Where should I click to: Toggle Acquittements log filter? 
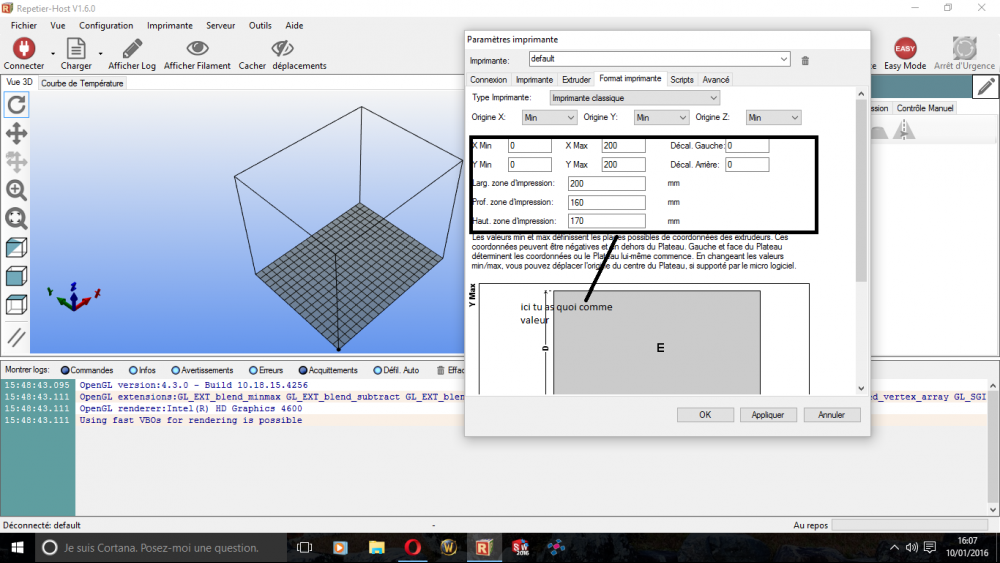(x=328, y=370)
